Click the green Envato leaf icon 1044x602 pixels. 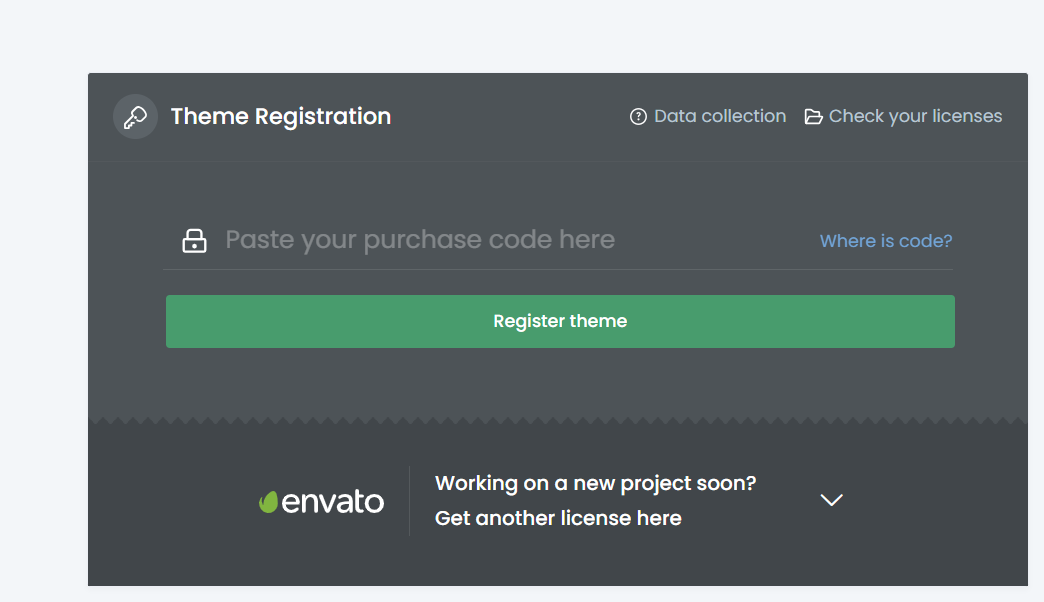(x=268, y=502)
